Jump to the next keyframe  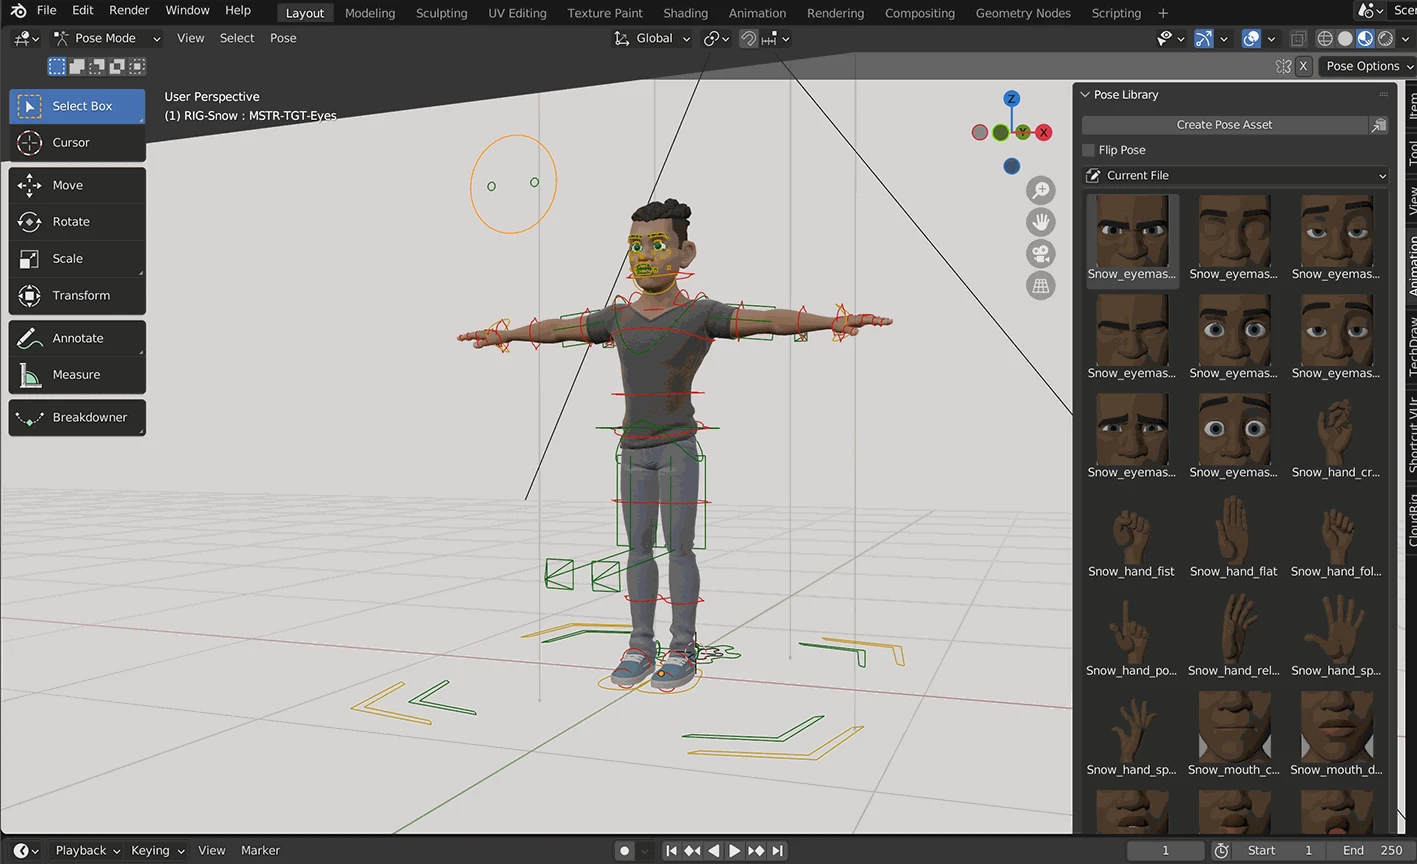click(x=756, y=851)
